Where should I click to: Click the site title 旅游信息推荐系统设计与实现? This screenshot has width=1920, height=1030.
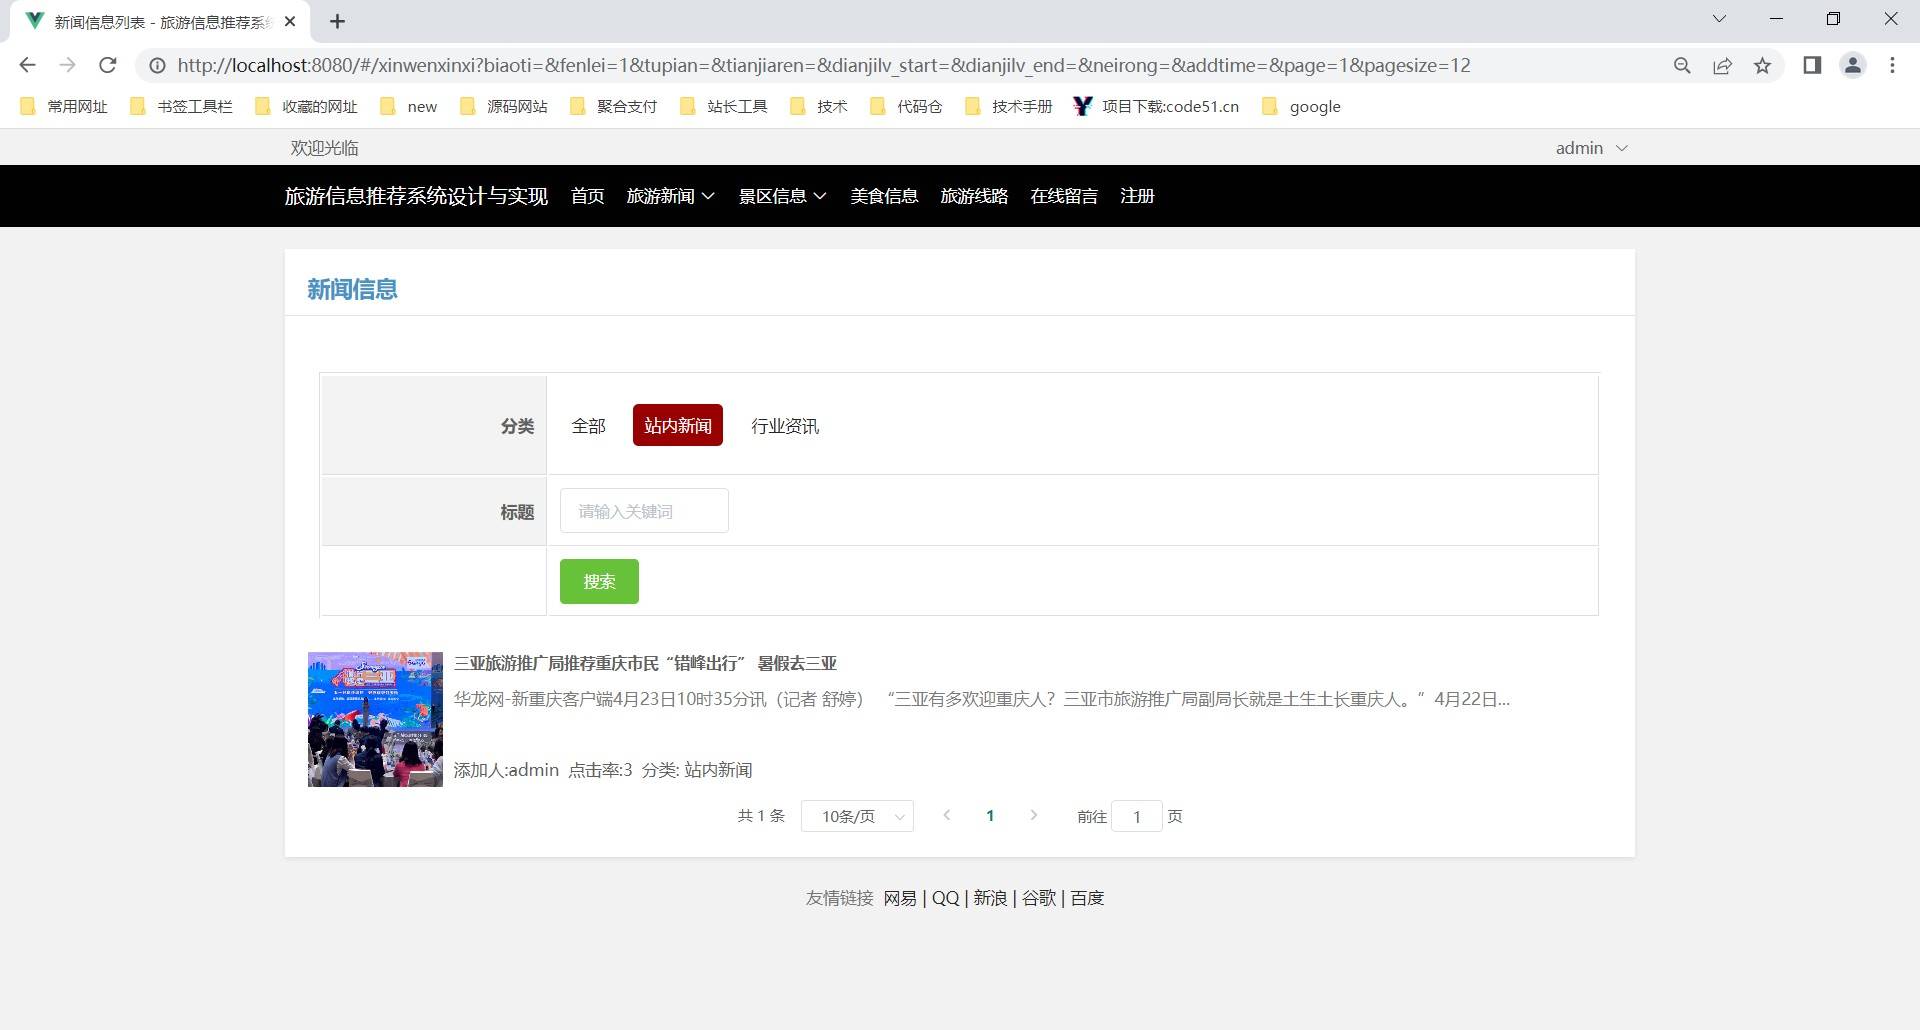(x=416, y=196)
